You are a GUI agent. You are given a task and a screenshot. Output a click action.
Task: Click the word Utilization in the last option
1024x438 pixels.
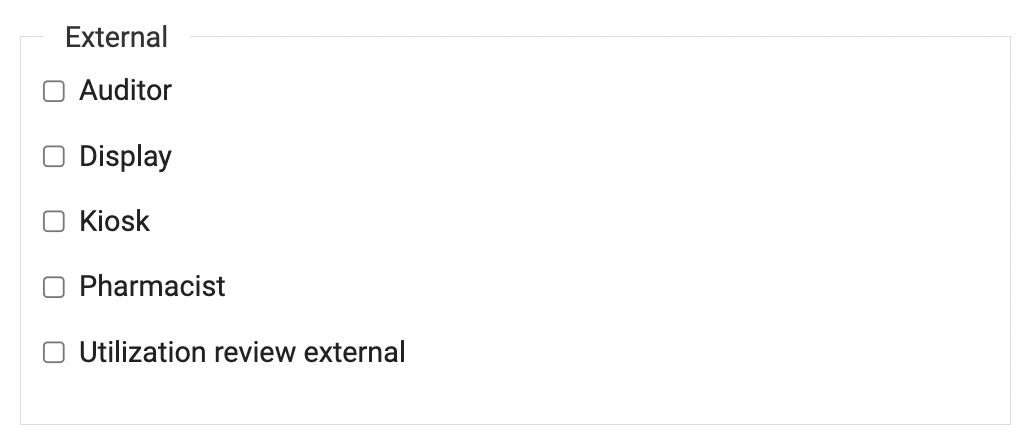[133, 352]
